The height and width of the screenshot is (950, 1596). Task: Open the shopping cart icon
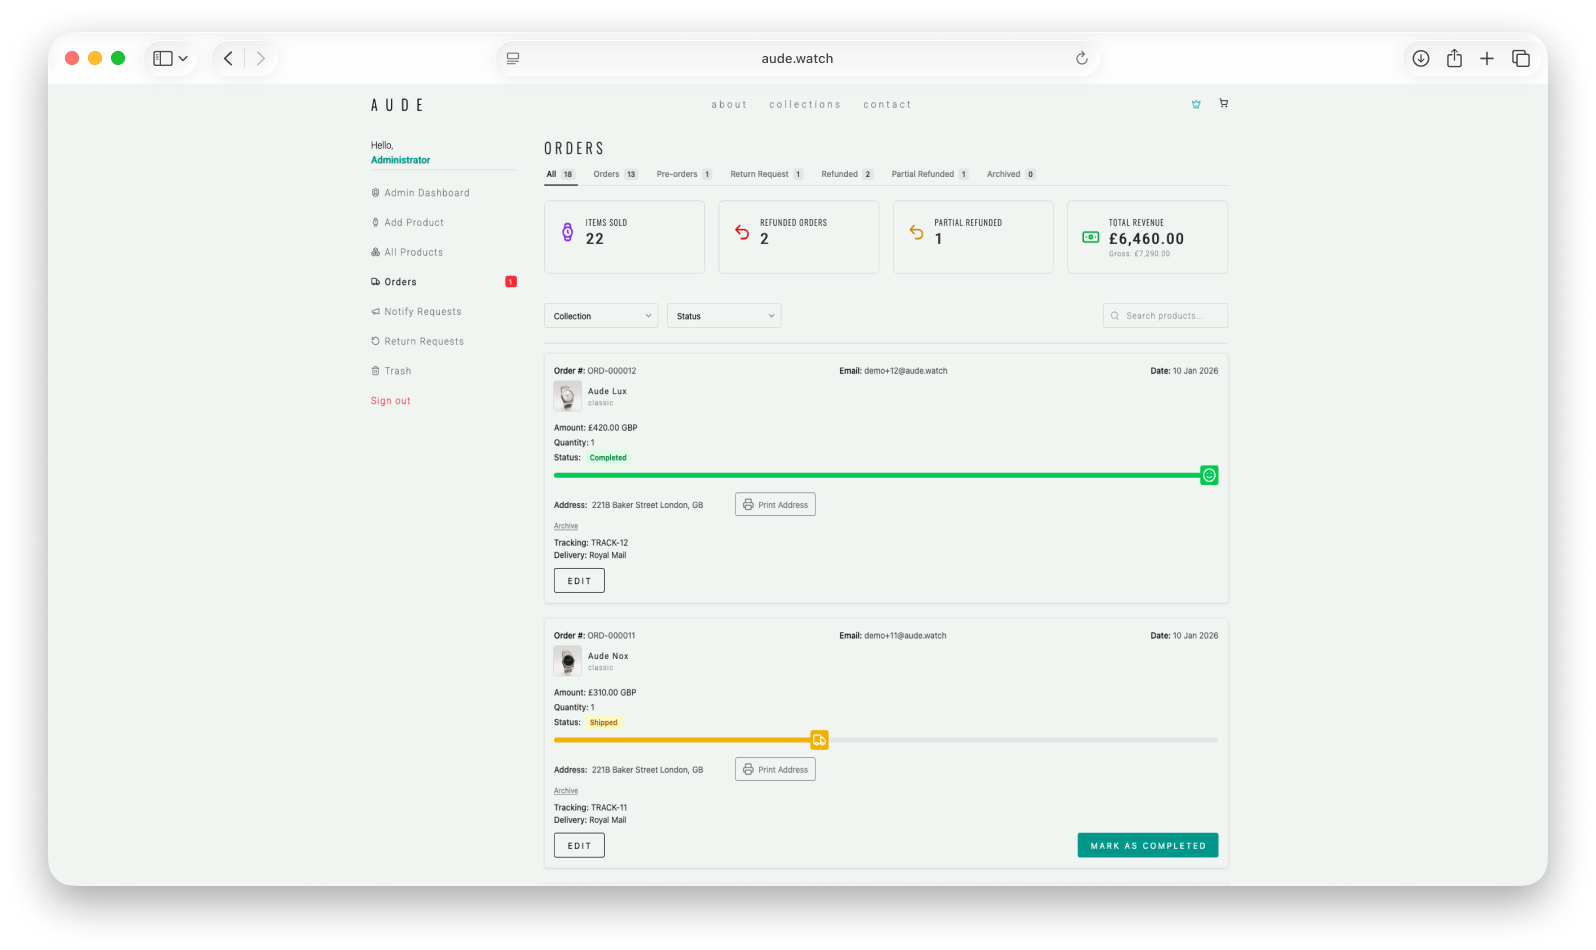tap(1224, 103)
